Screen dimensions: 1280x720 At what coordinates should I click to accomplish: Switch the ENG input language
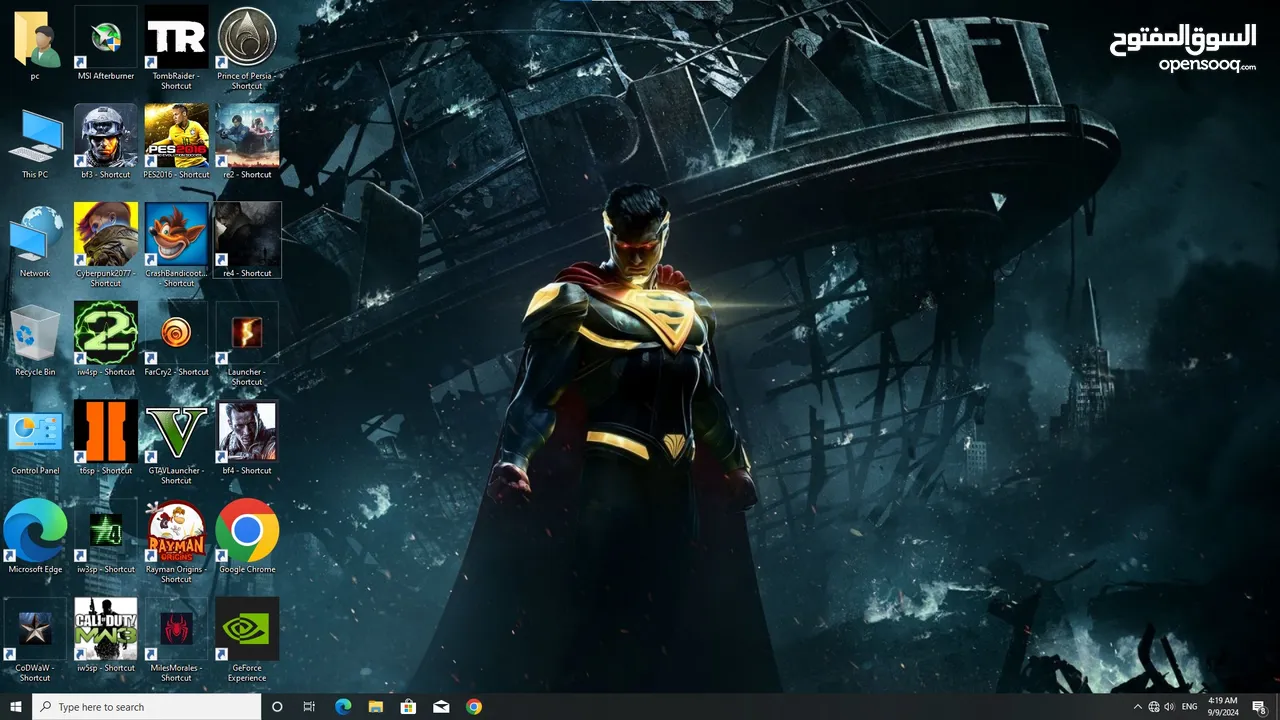(x=1190, y=707)
